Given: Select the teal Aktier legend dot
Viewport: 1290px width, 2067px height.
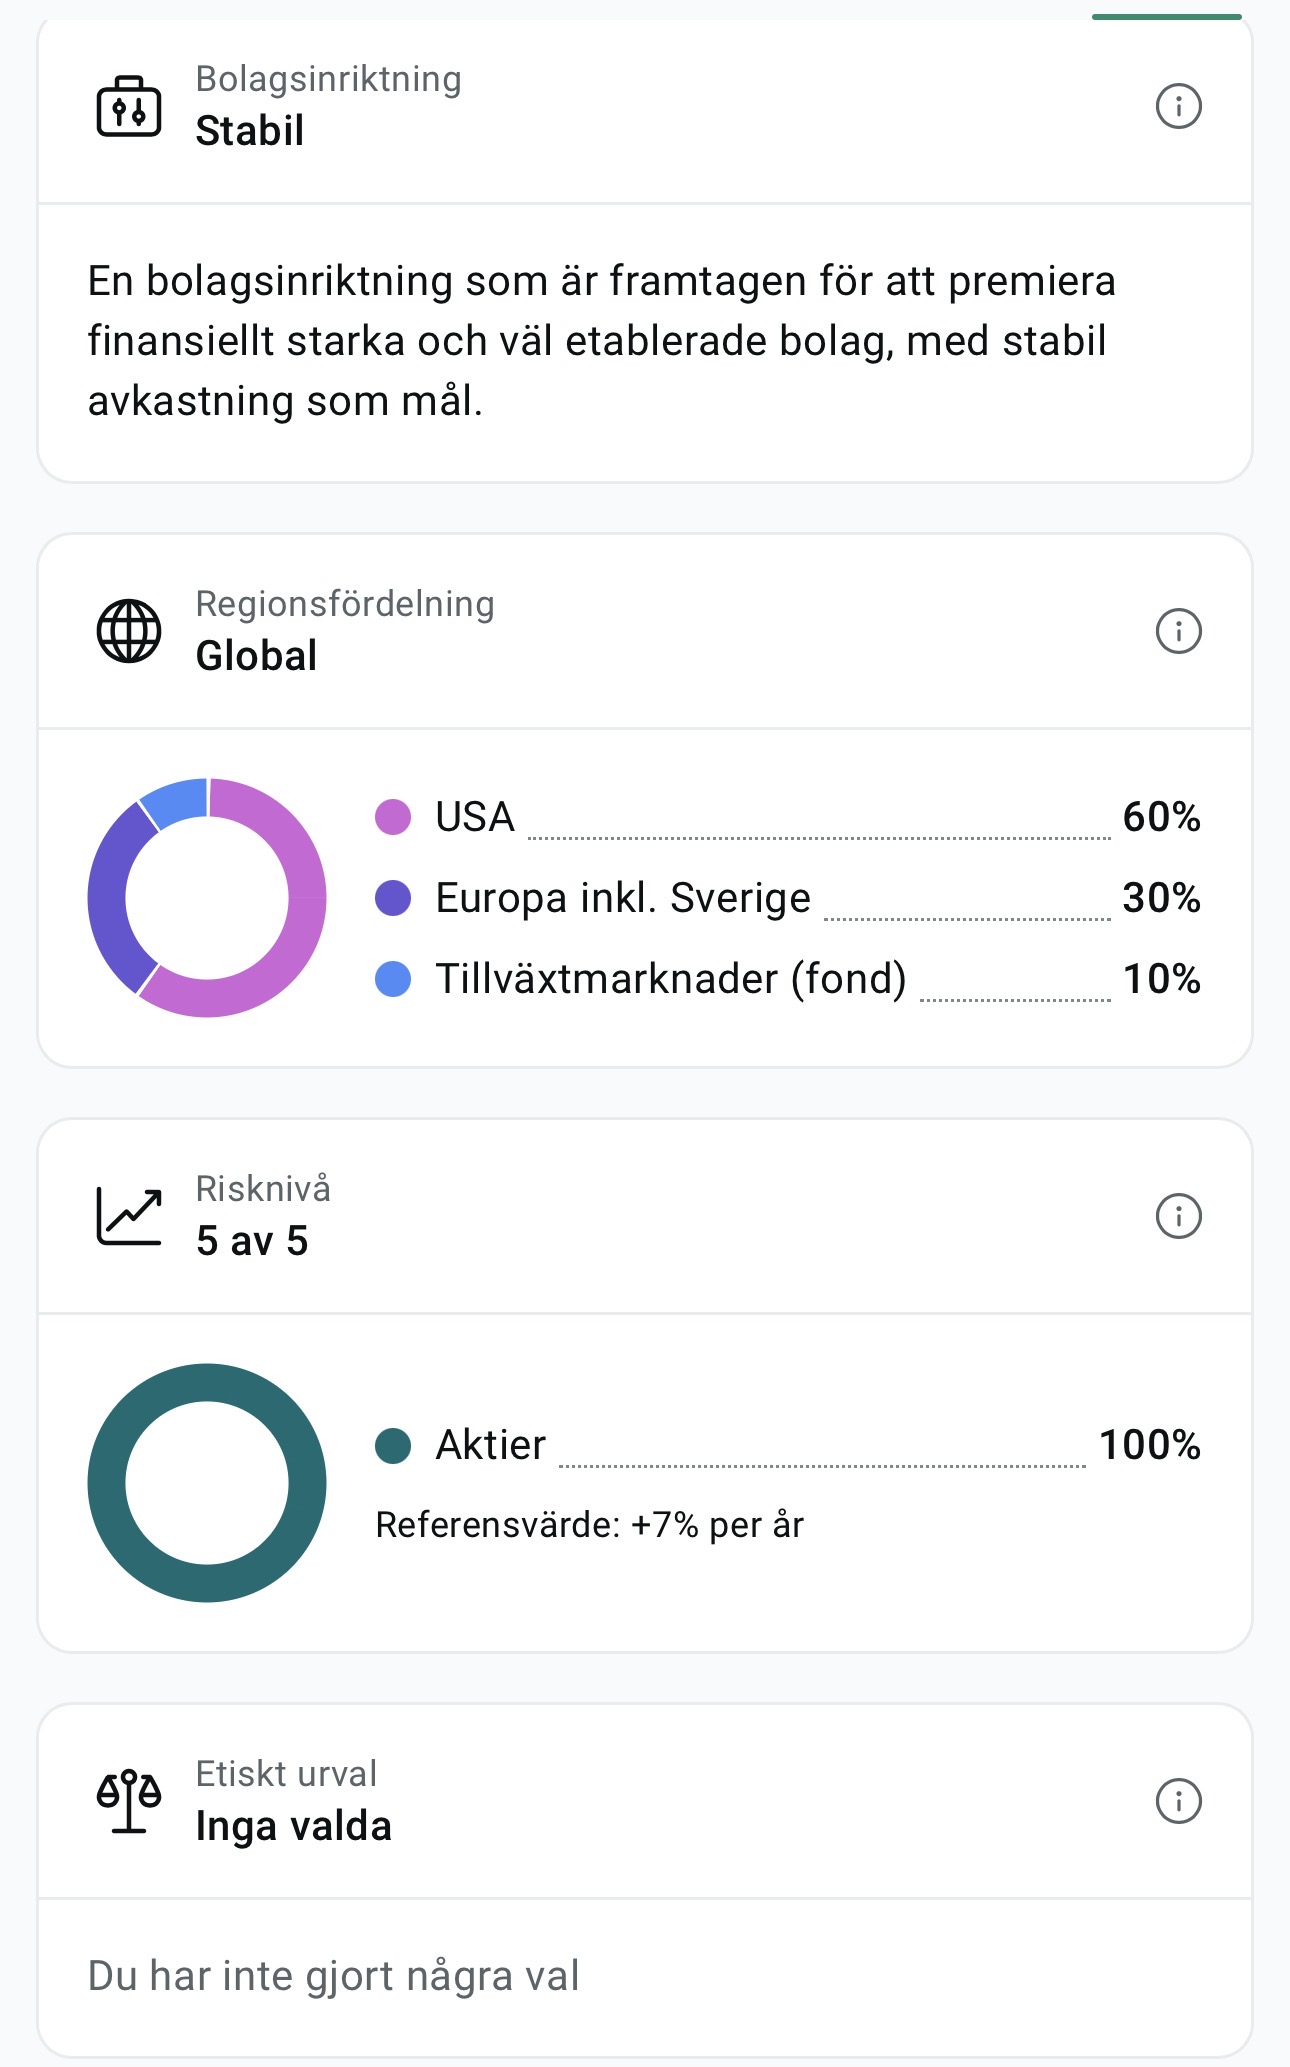Looking at the screenshot, I should coord(393,1445).
